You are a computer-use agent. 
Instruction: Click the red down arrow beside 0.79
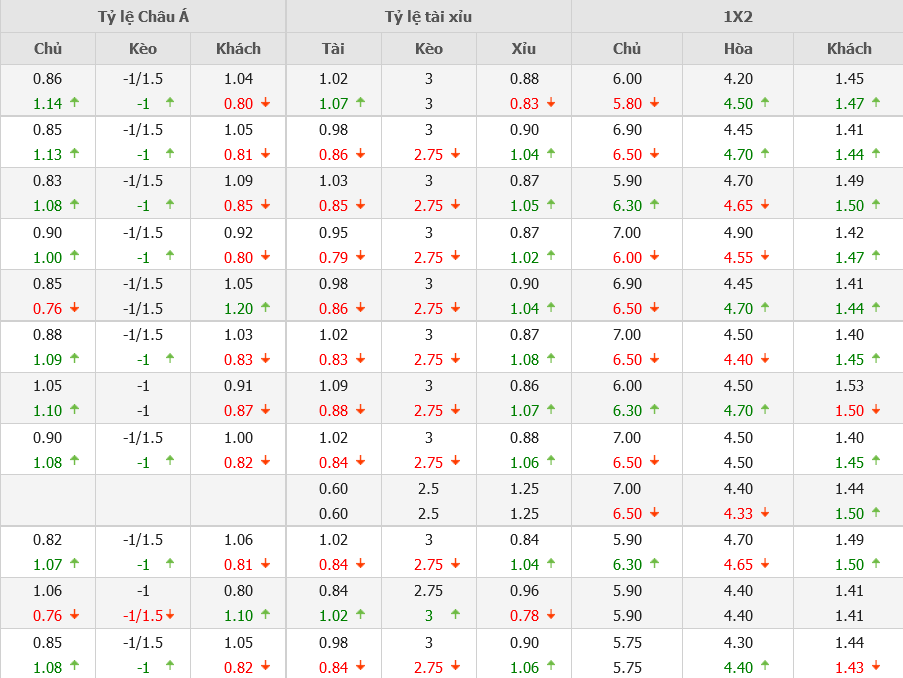tap(360, 257)
